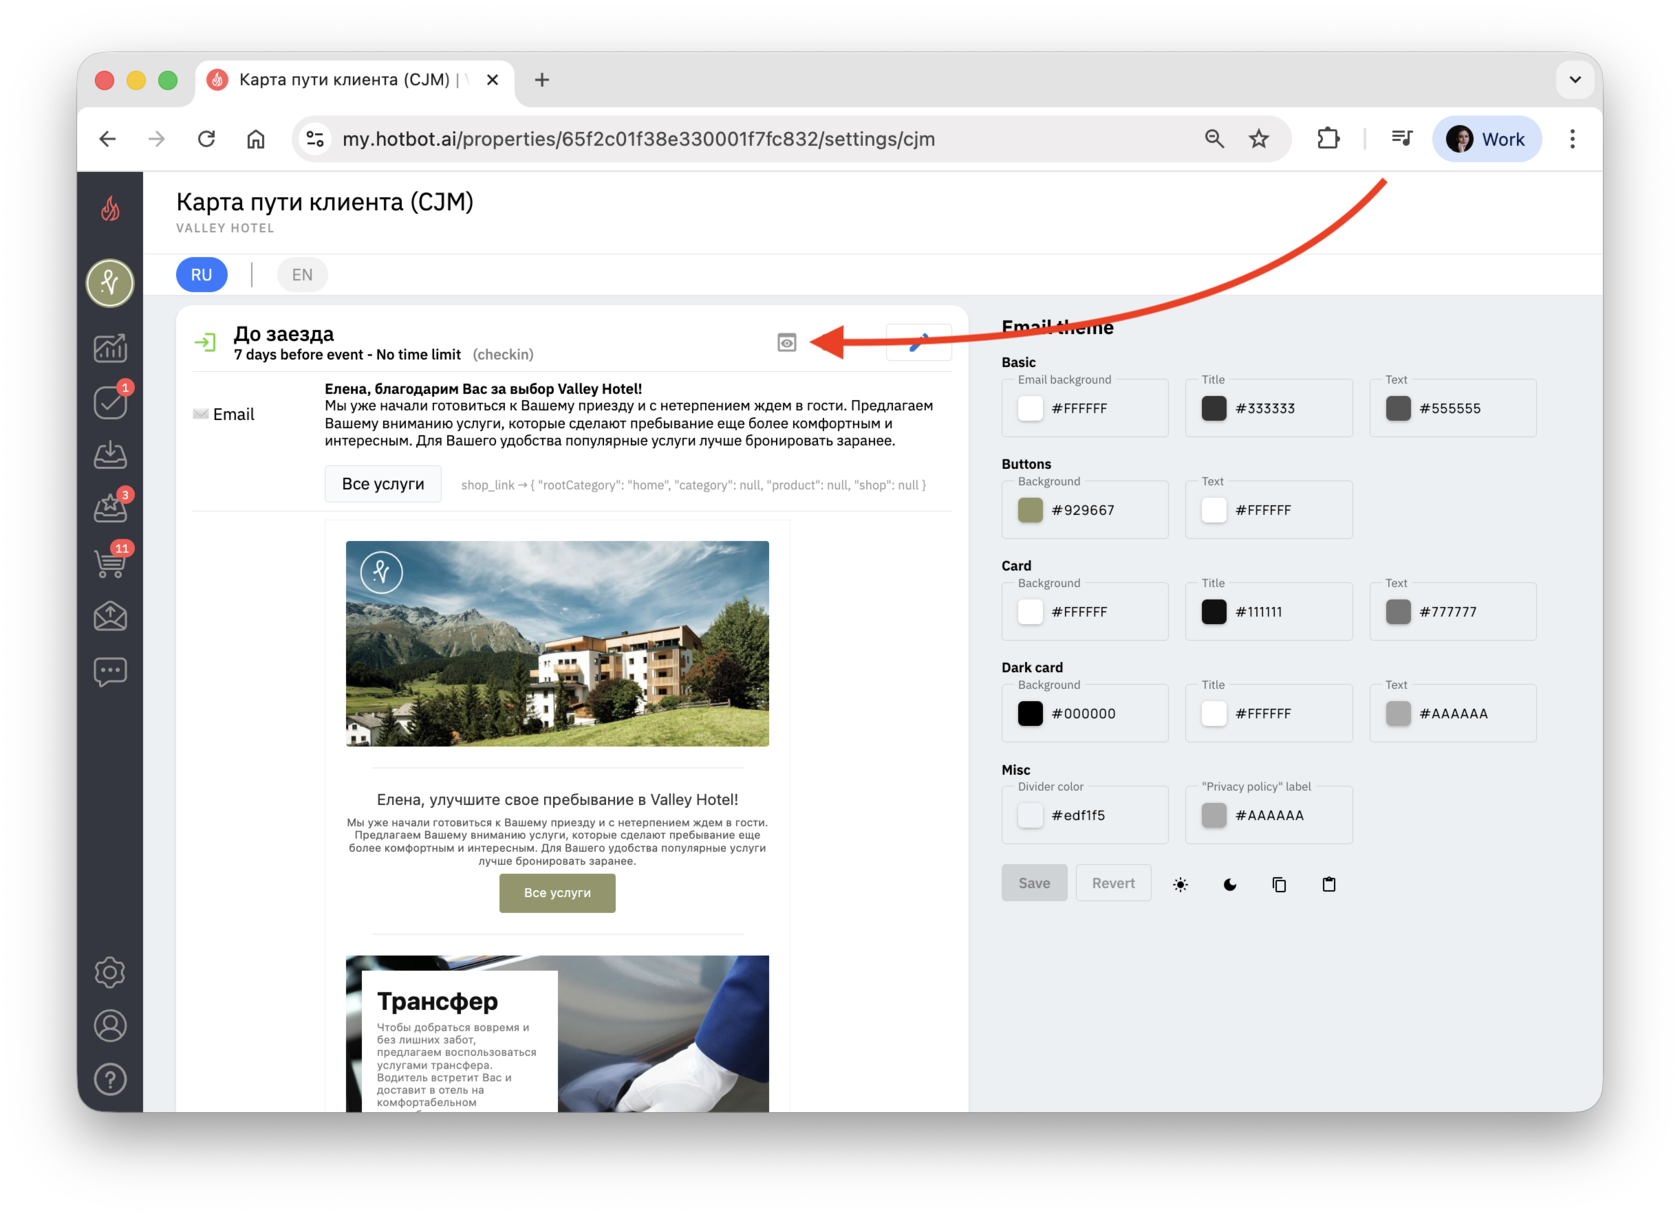Open the media controls icon in toolbar

click(1402, 139)
